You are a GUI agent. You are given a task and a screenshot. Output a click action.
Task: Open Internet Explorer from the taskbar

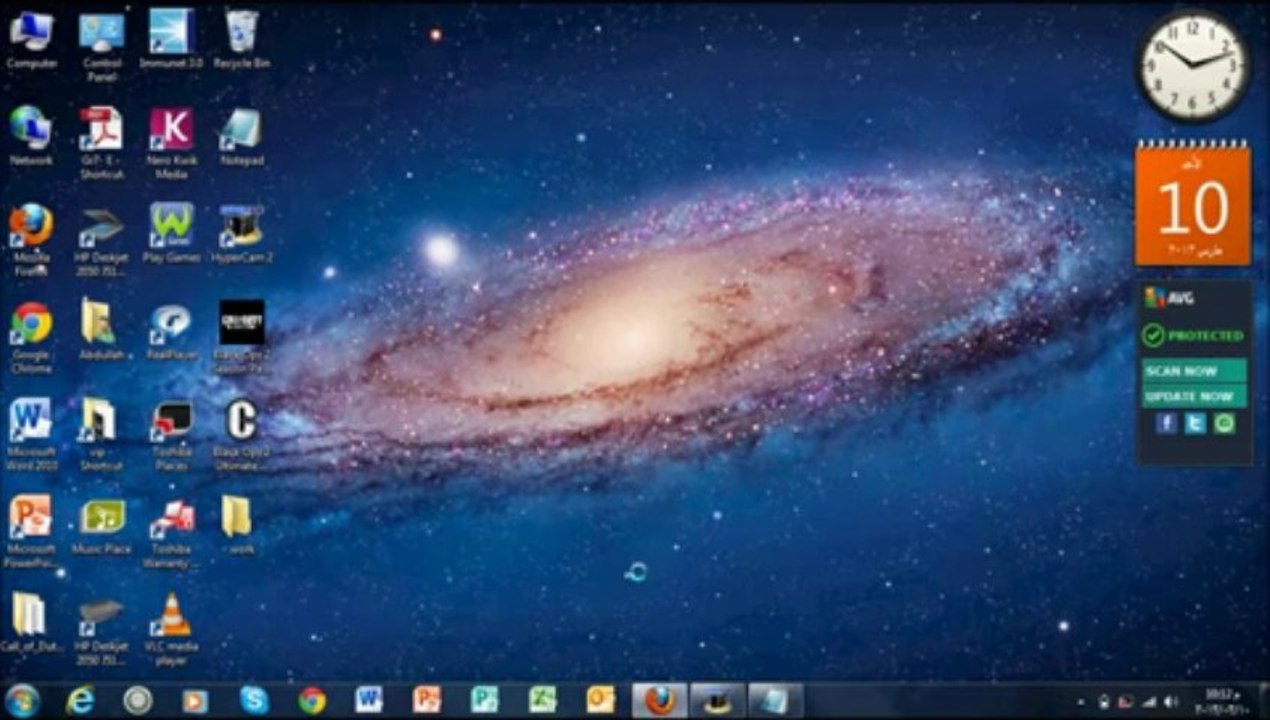point(80,700)
